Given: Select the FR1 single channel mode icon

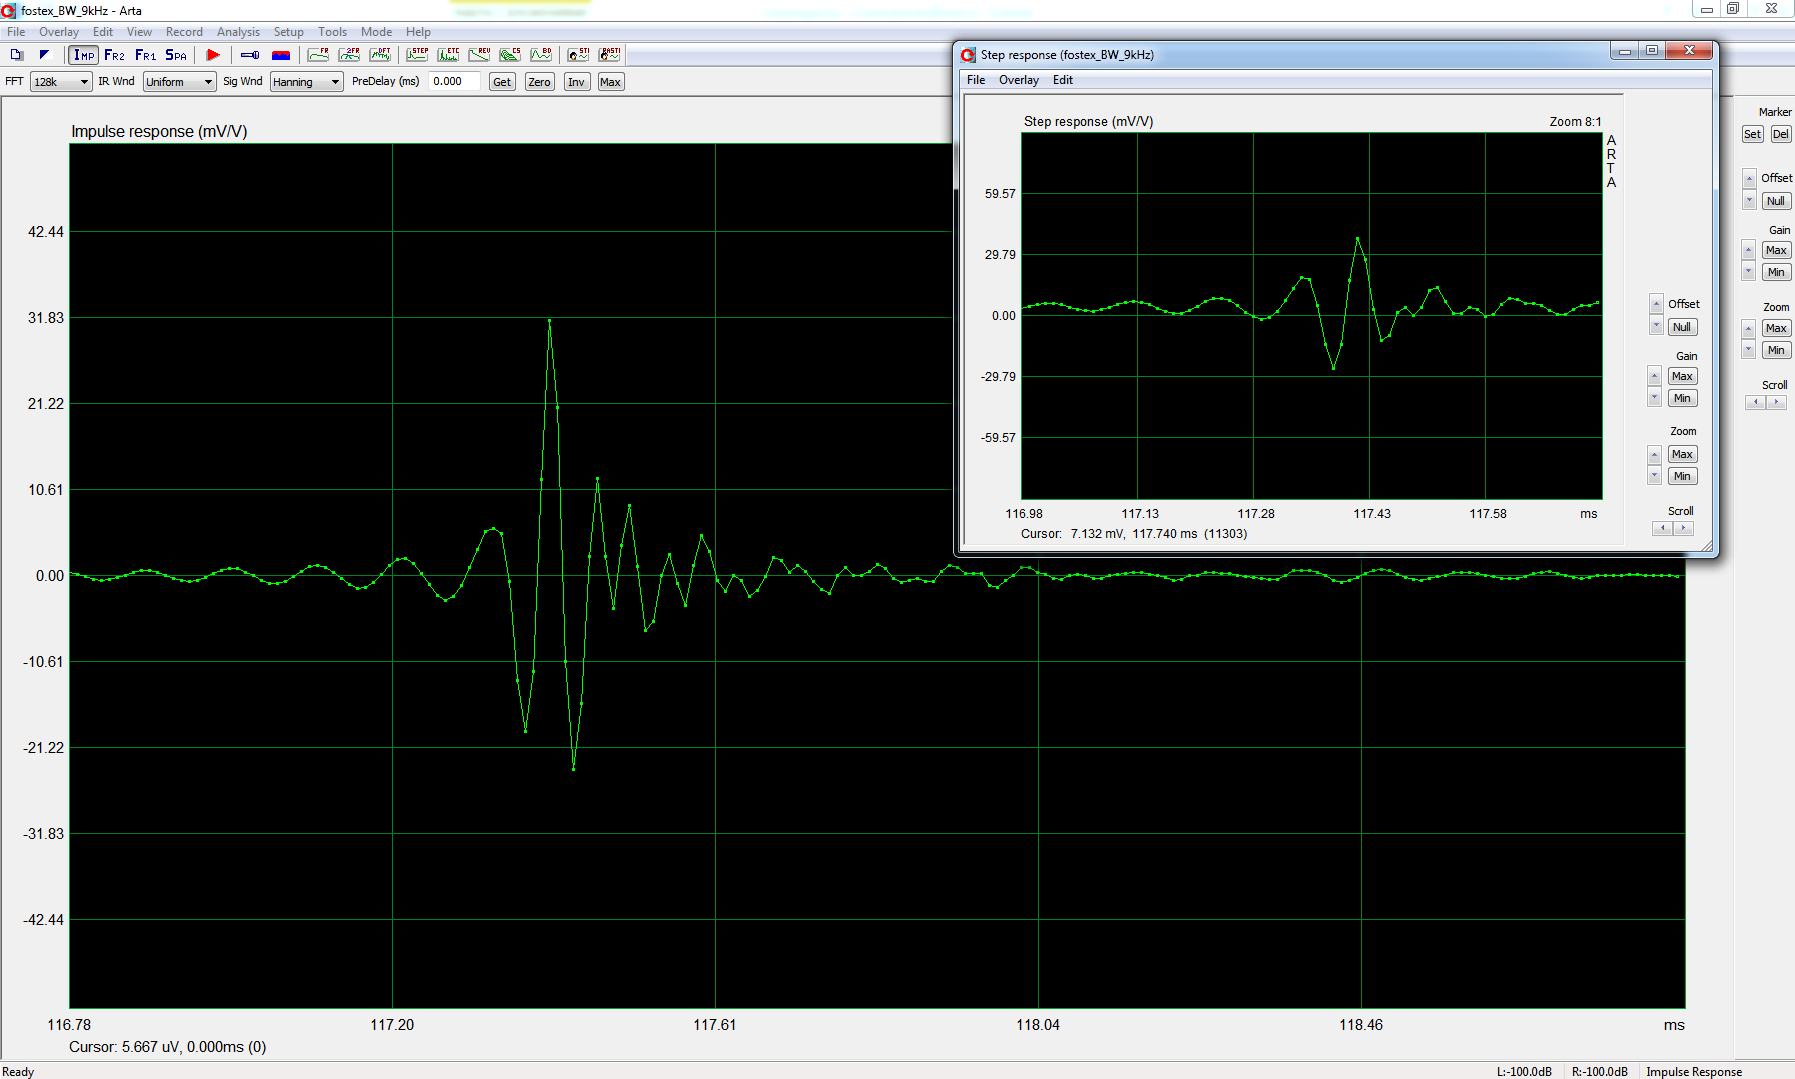Looking at the screenshot, I should (146, 55).
